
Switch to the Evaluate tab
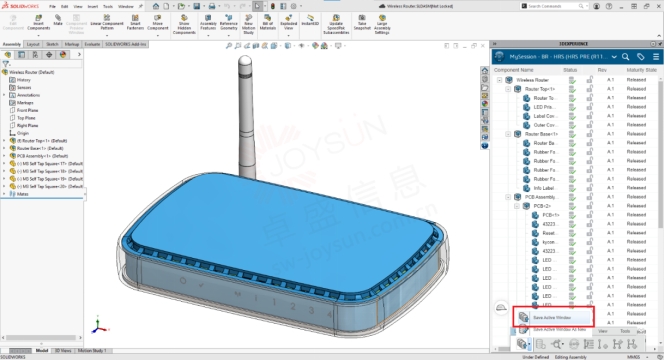tap(92, 44)
